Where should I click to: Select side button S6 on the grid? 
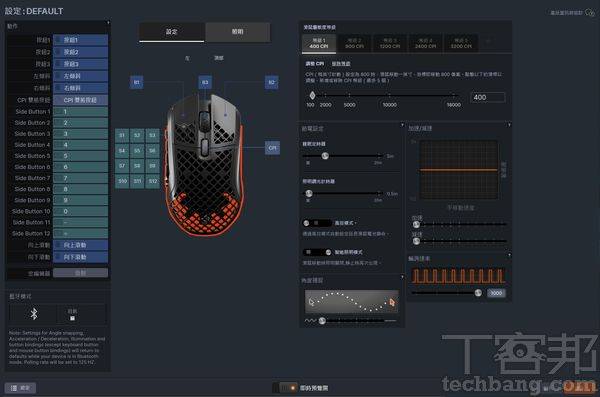(x=152, y=150)
